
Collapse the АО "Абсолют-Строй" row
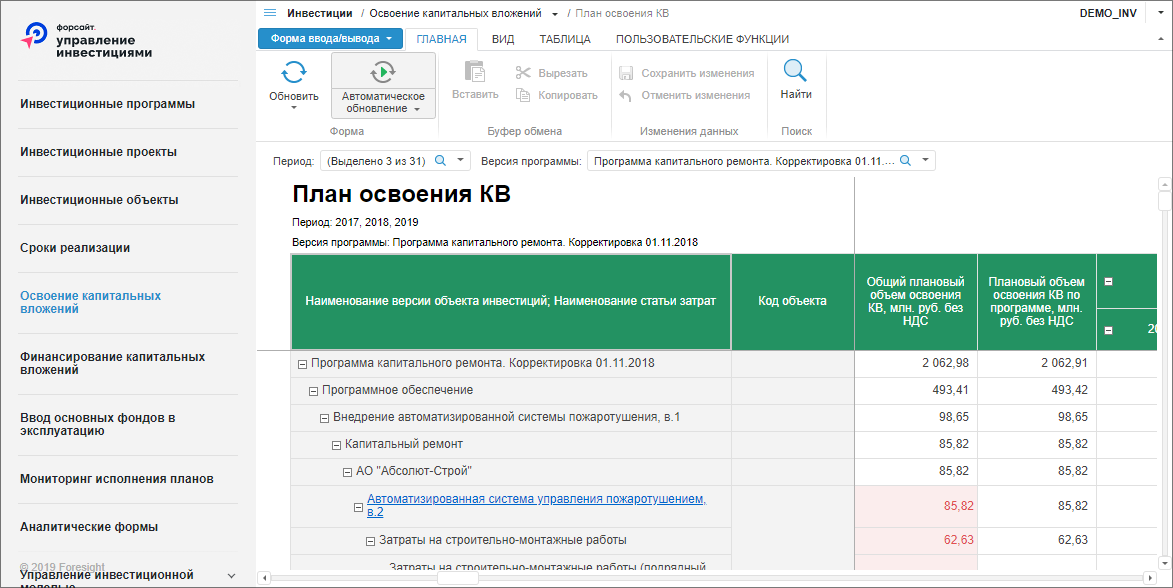click(347, 472)
